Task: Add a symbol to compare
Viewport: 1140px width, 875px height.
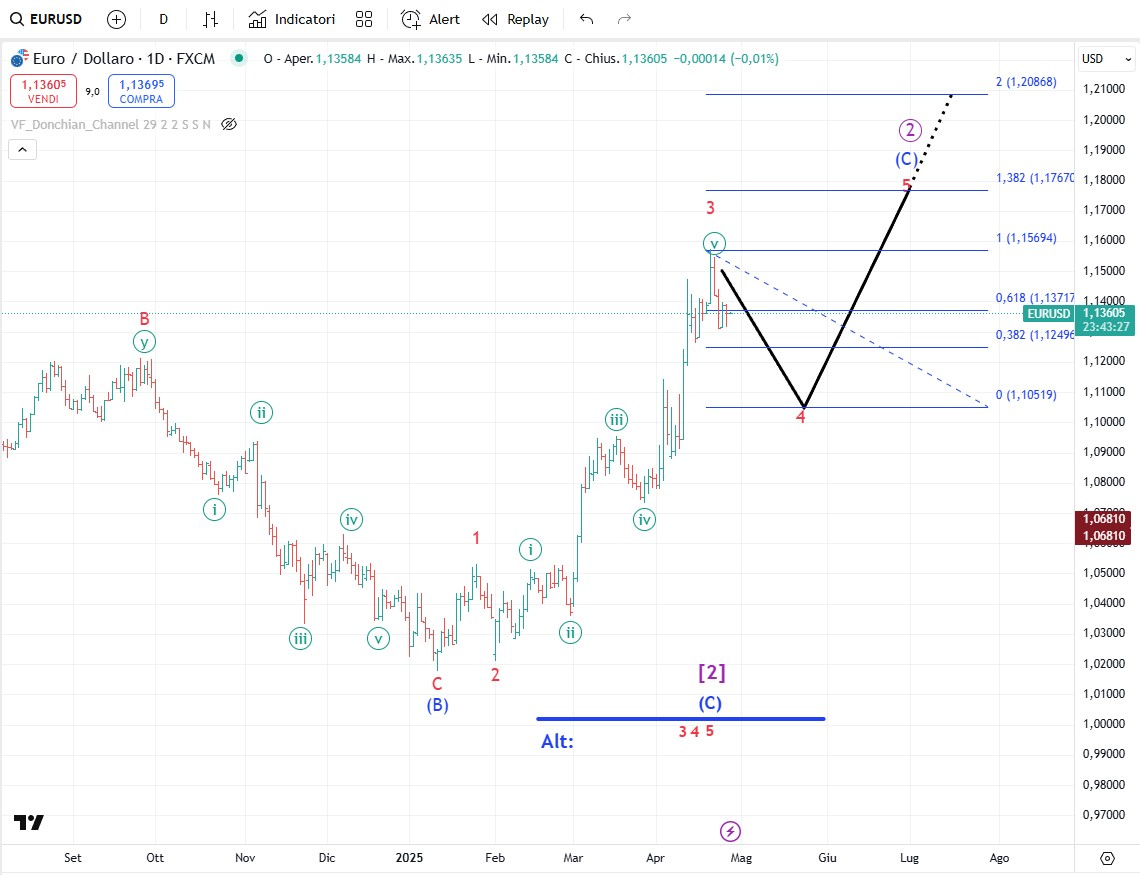Action: [x=116, y=20]
